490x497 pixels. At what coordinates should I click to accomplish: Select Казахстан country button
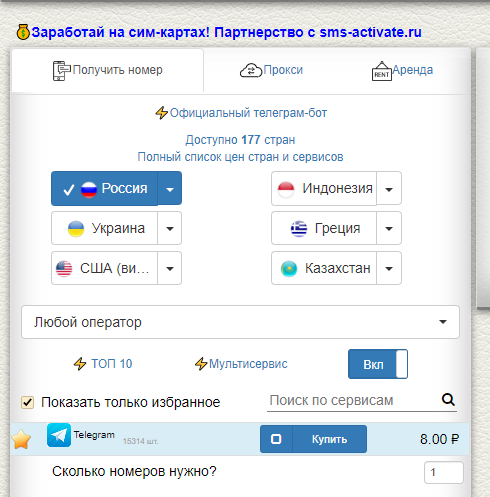(324, 268)
